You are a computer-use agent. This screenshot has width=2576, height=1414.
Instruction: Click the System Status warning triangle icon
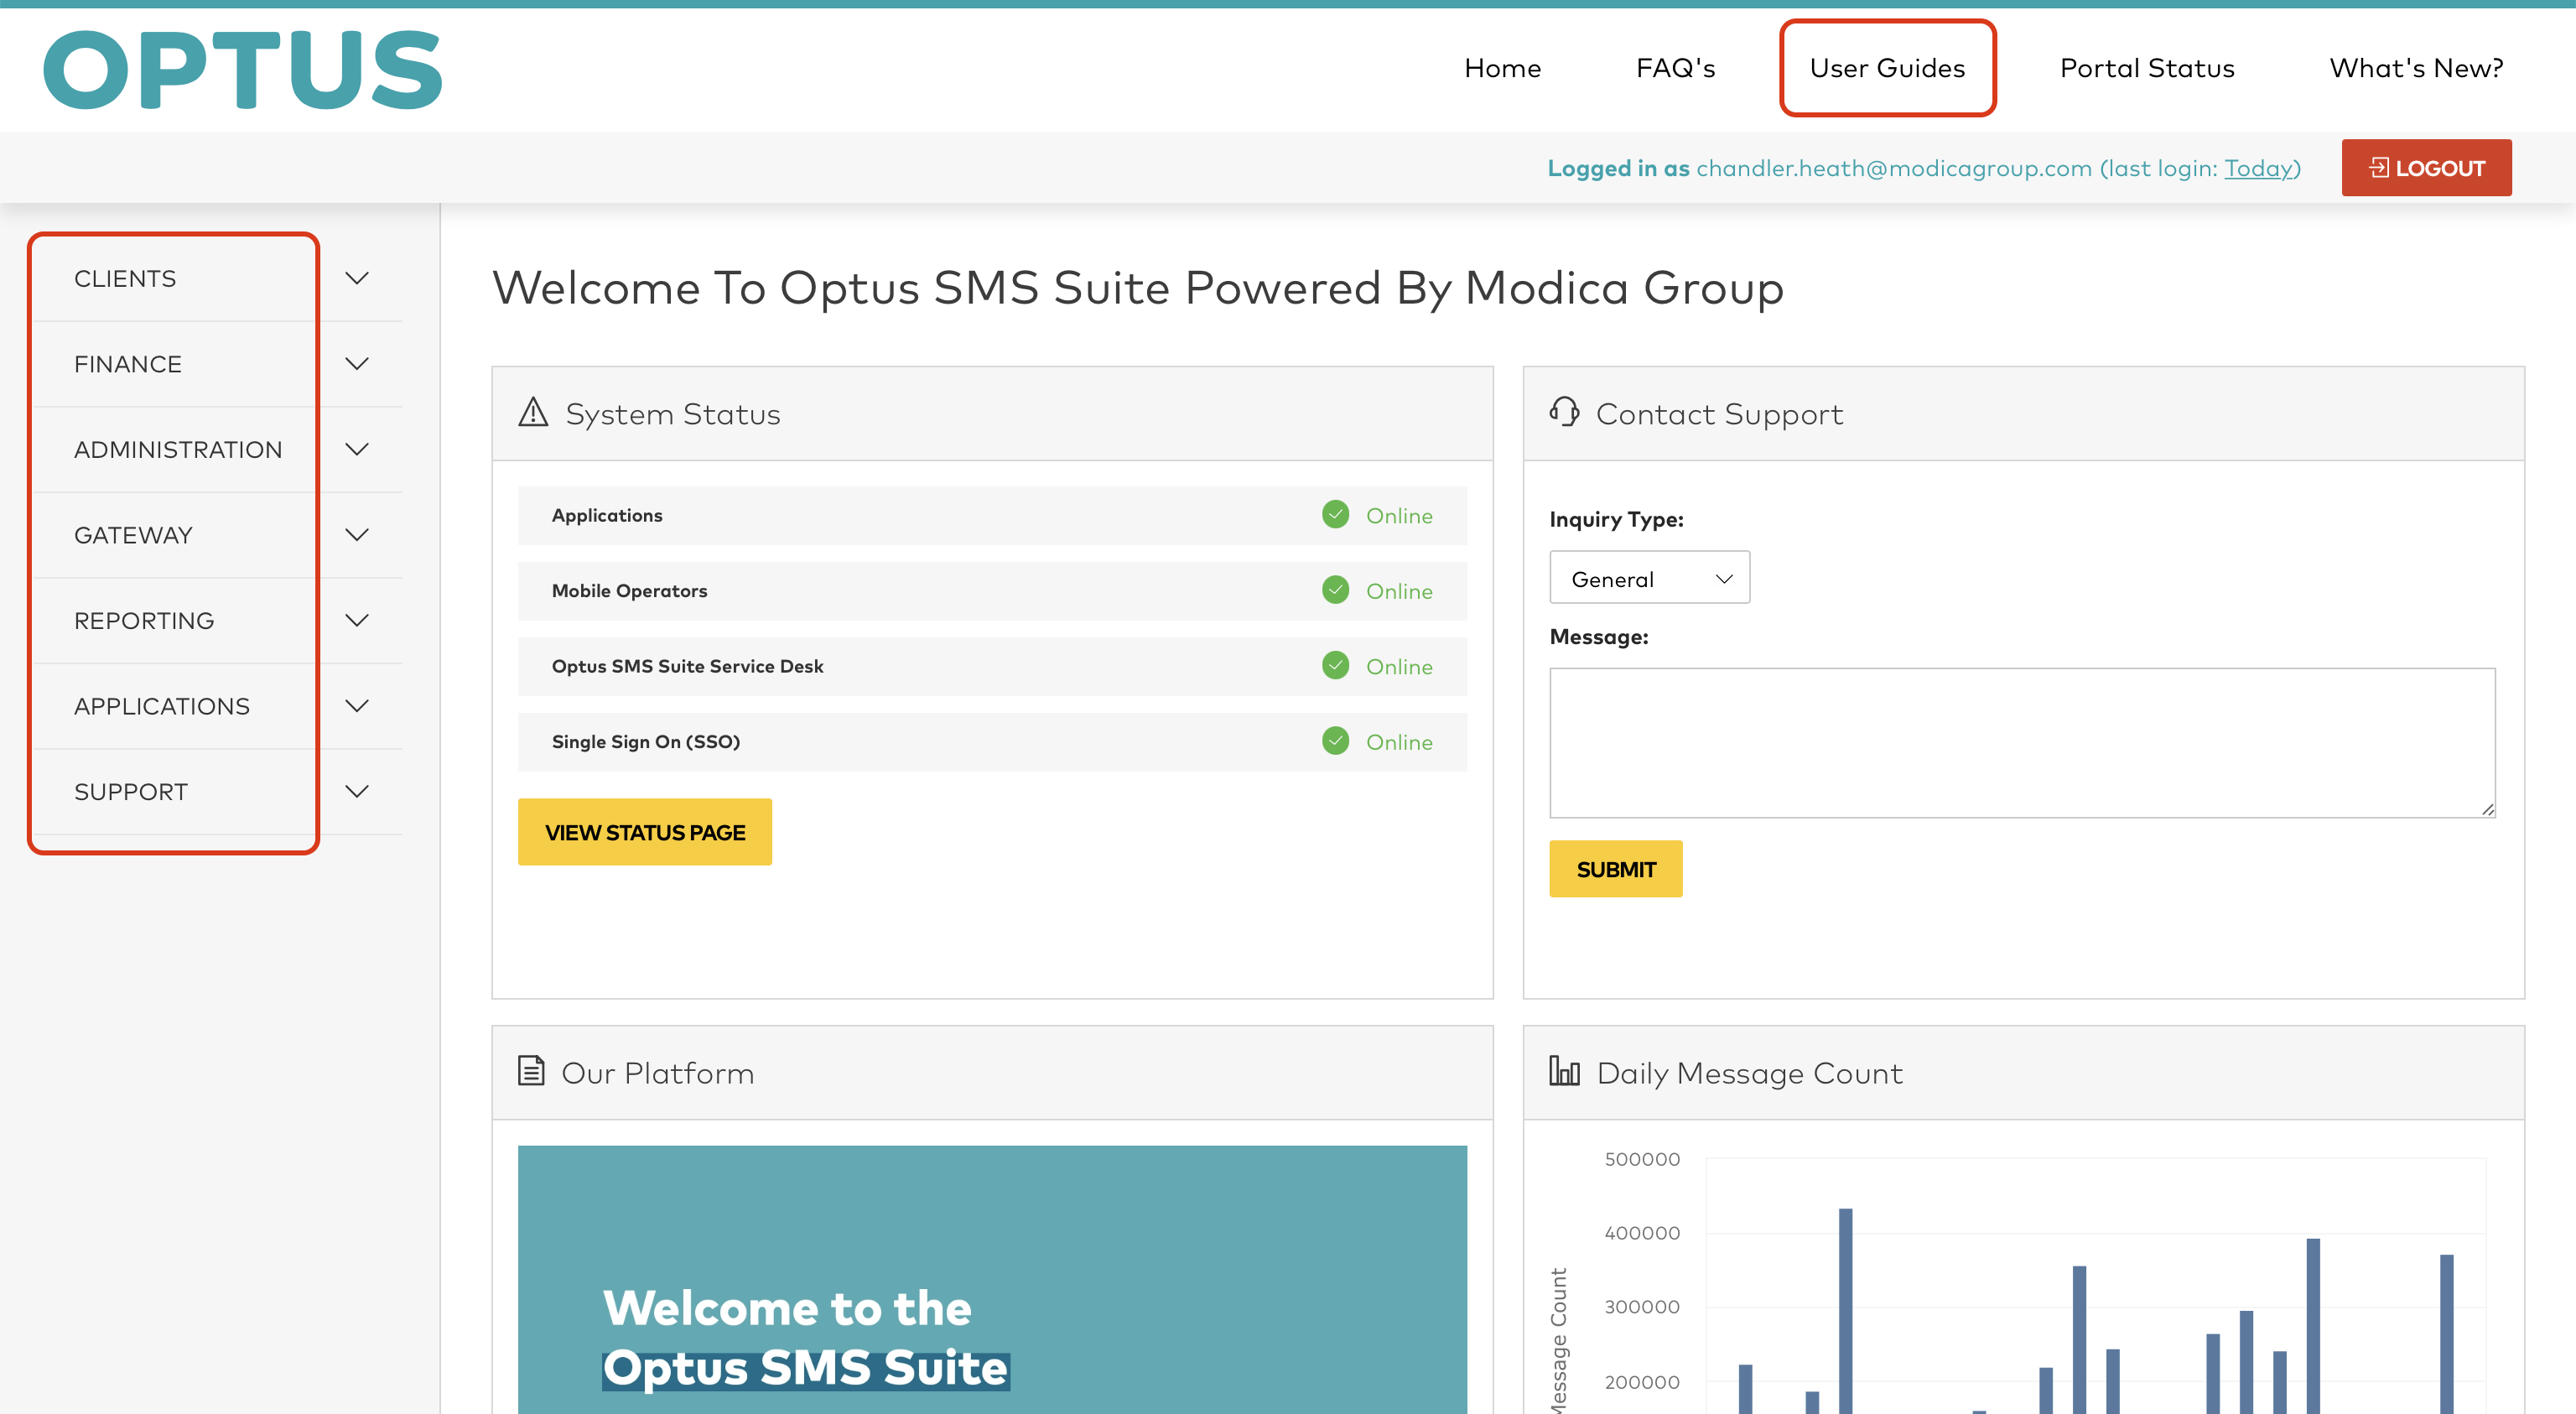[533, 413]
